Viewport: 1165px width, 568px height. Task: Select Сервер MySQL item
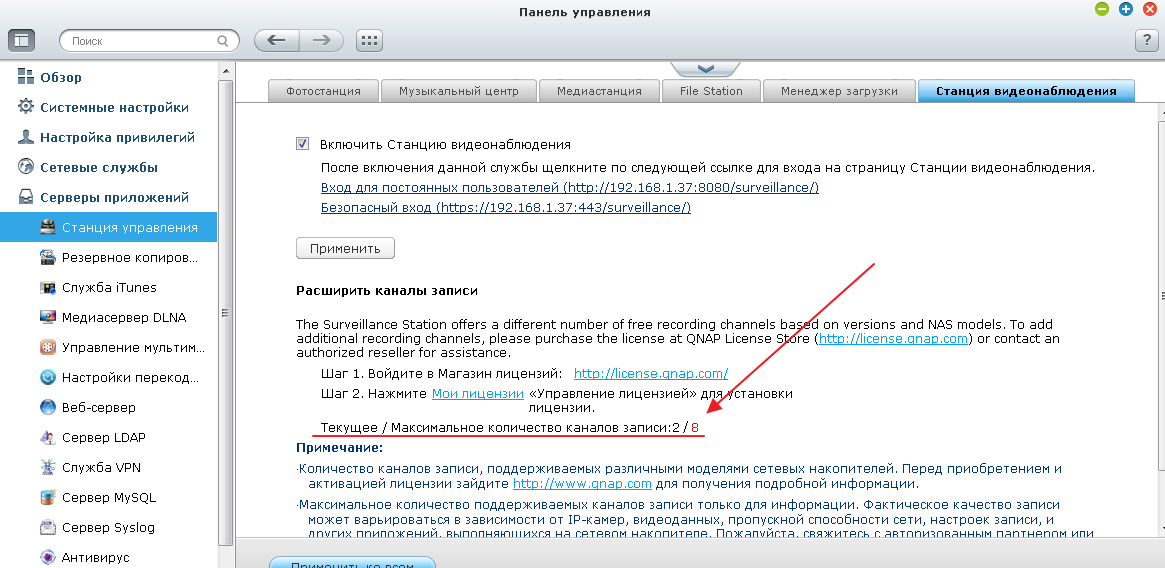click(108, 497)
